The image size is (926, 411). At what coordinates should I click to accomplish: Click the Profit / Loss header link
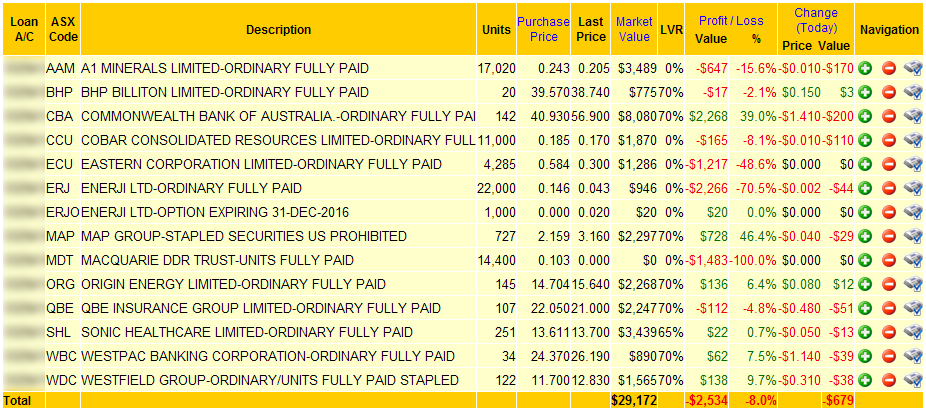point(731,21)
